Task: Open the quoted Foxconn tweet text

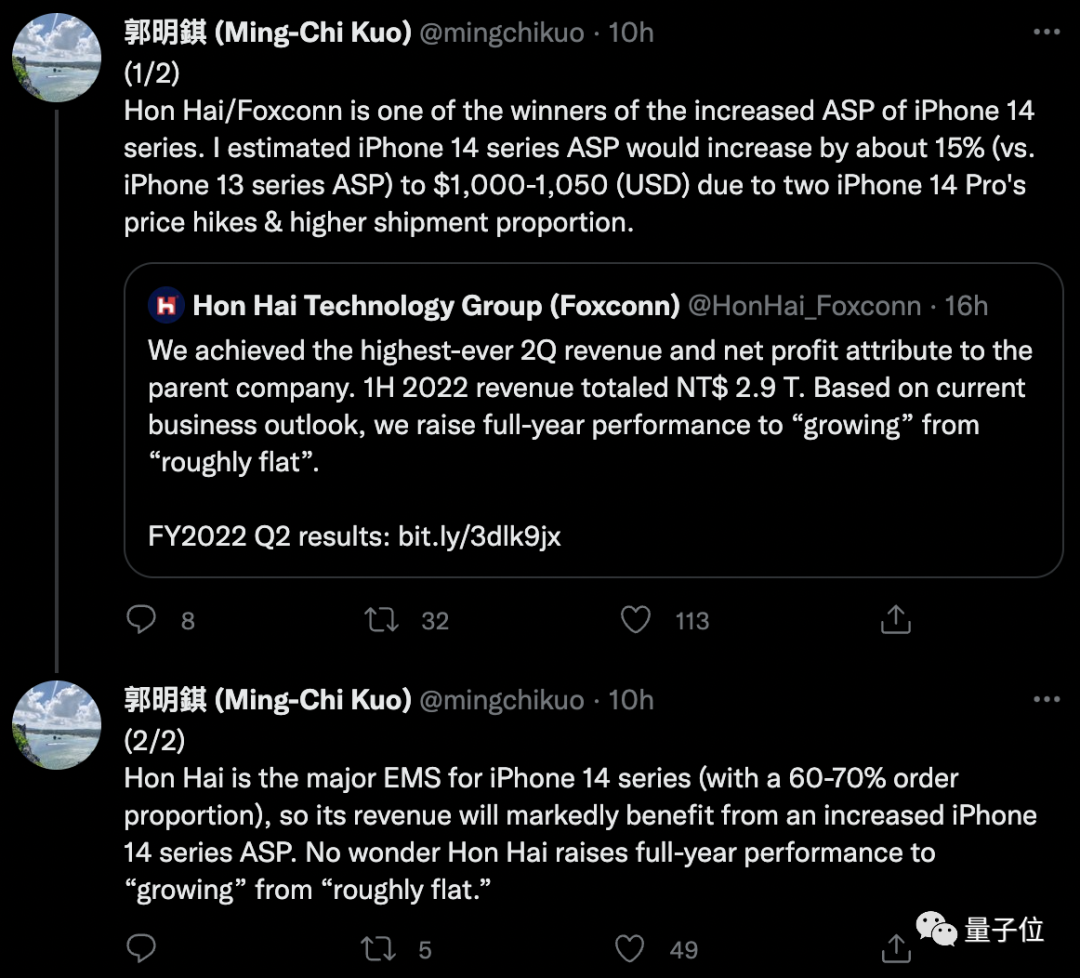Action: tap(590, 406)
